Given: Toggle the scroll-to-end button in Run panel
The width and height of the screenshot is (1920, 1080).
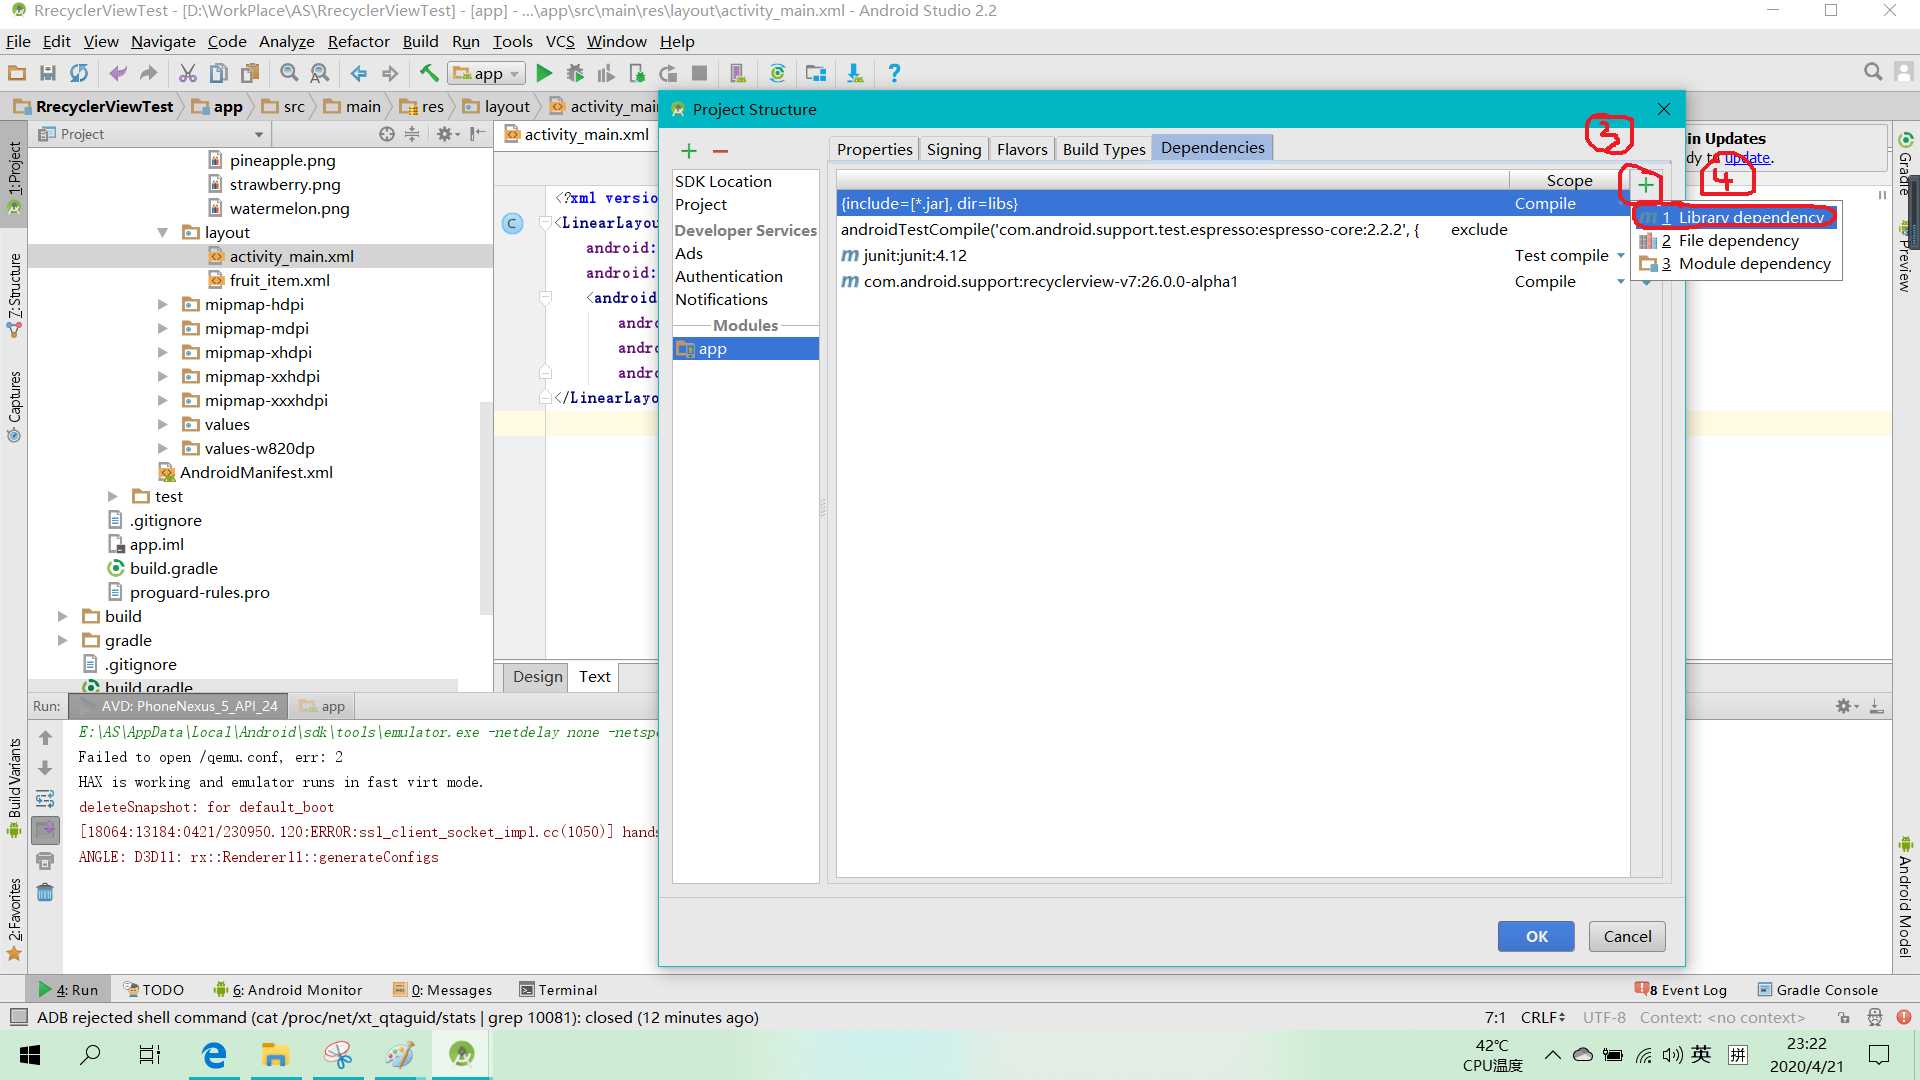Looking at the screenshot, I should coord(45,830).
